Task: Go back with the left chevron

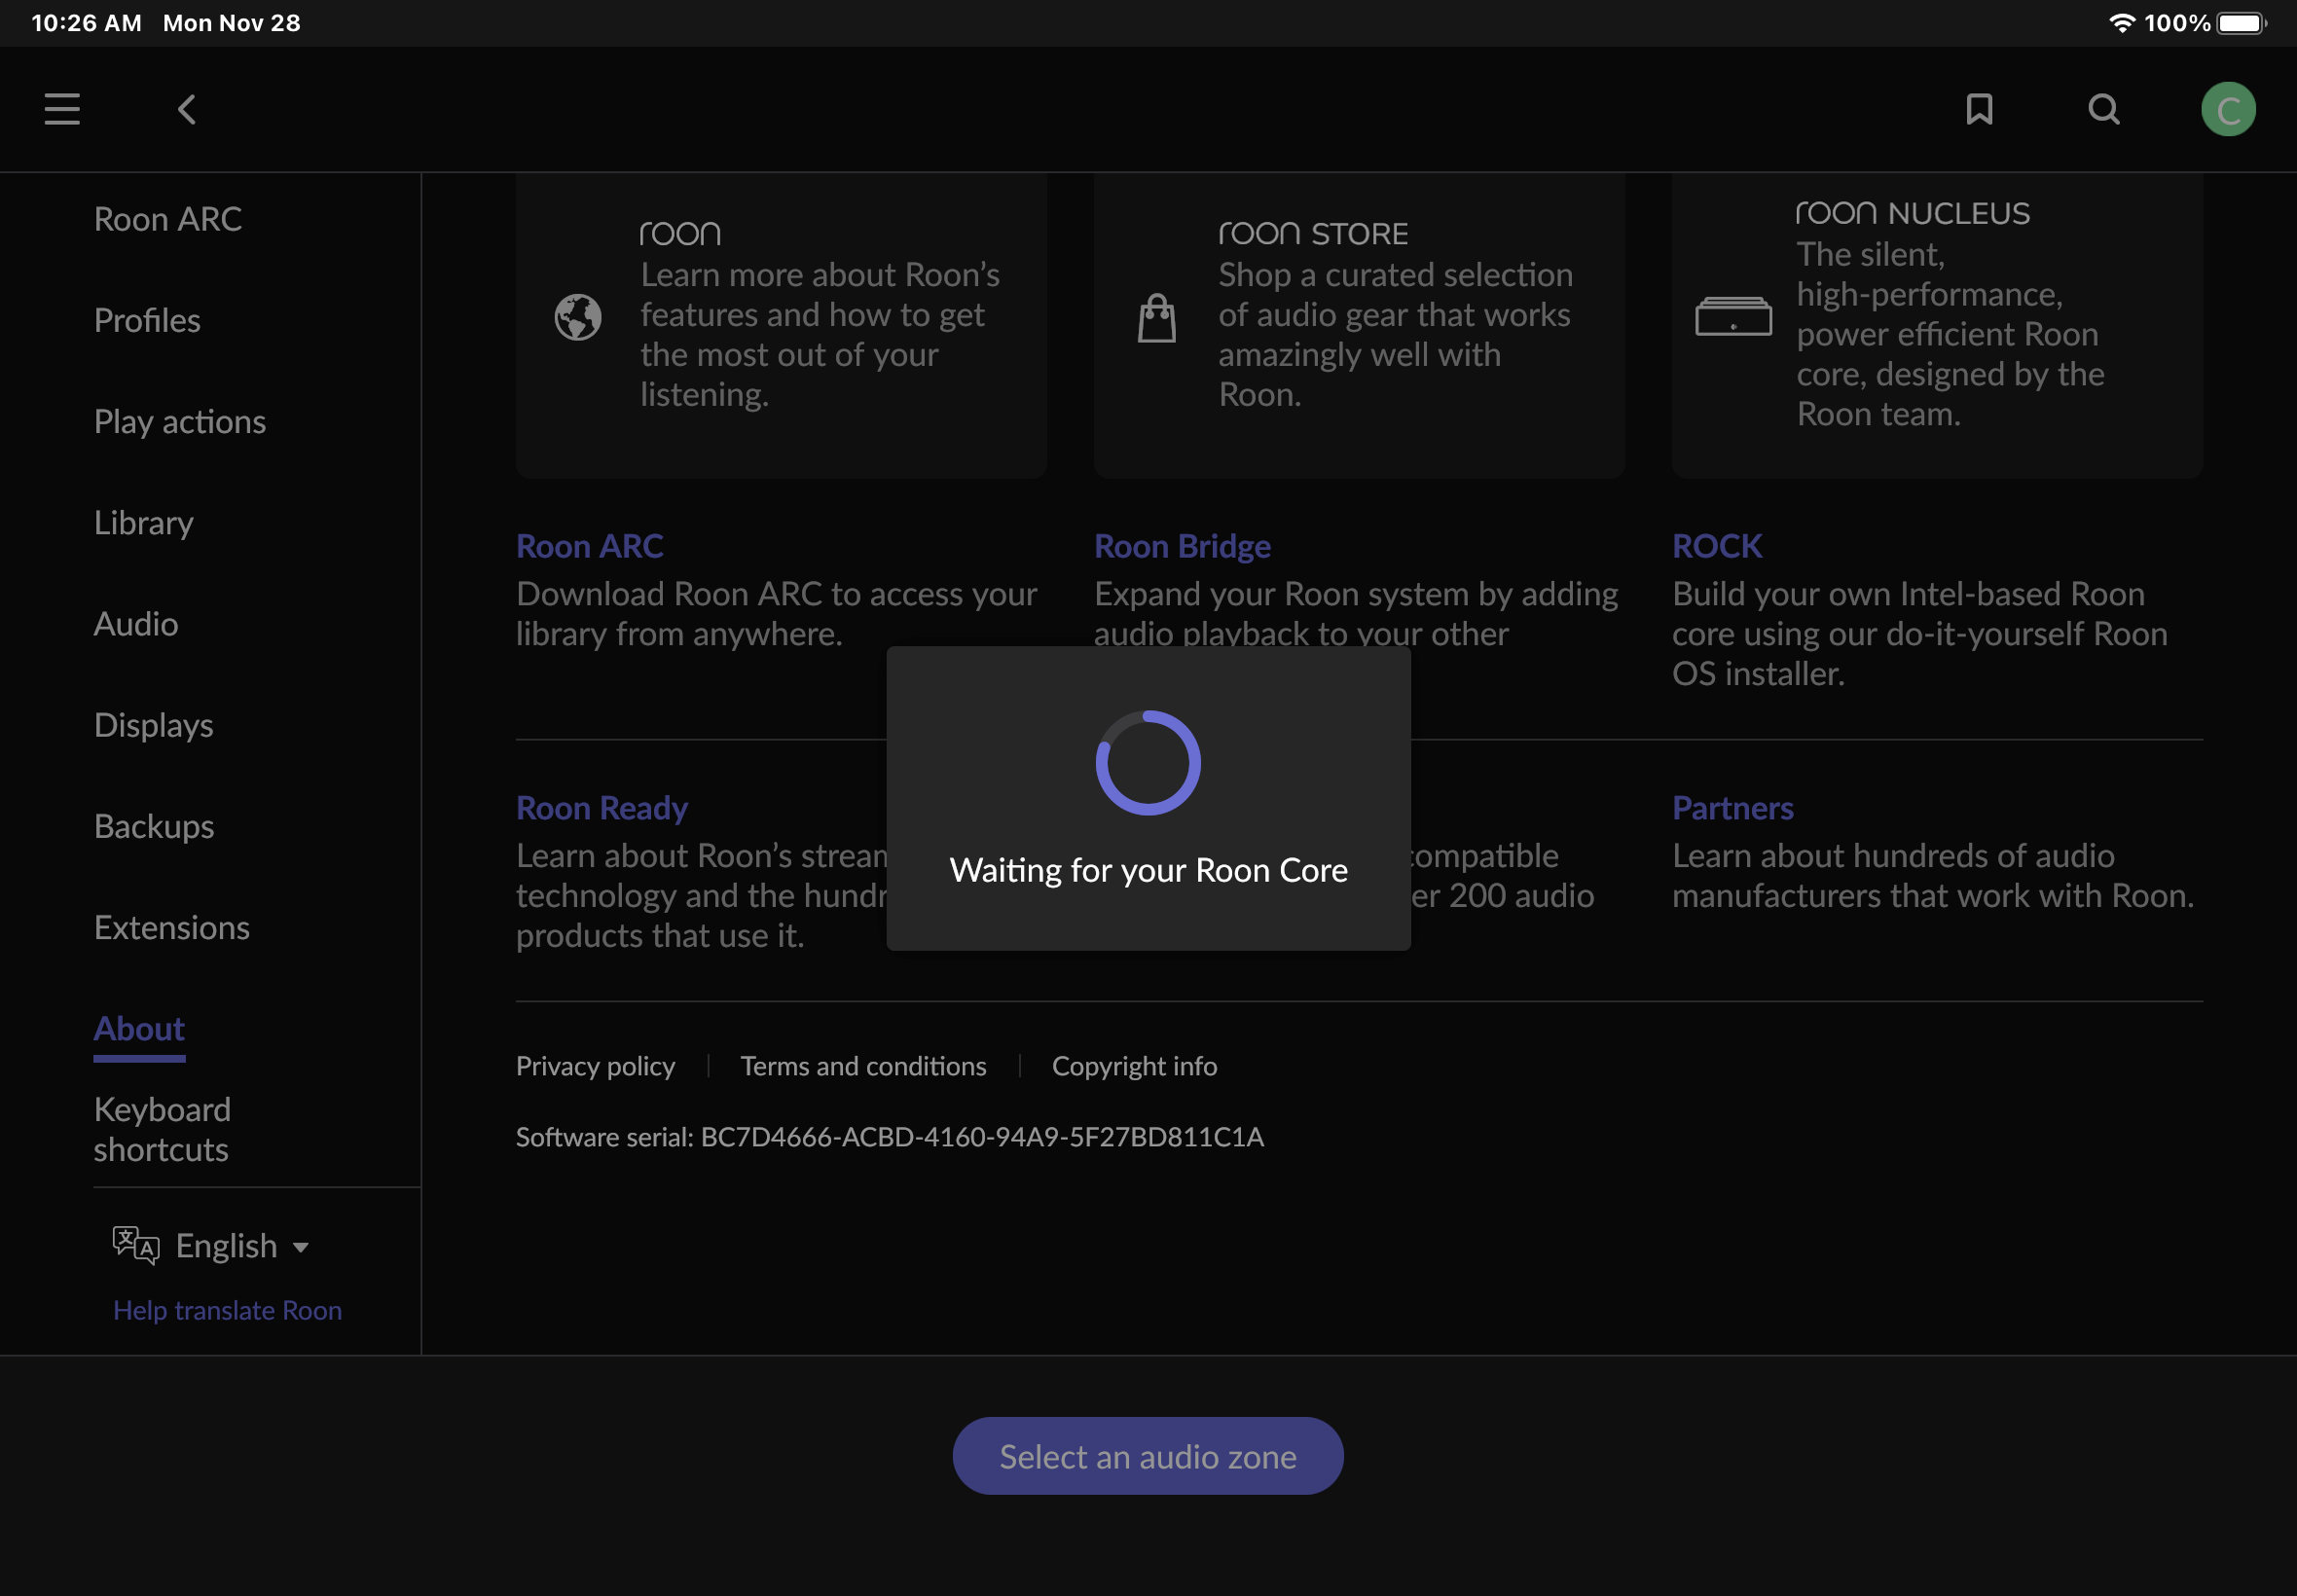Action: click(187, 109)
